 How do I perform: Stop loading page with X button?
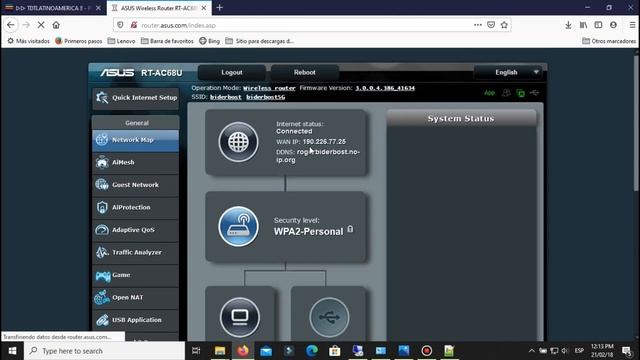click(41, 25)
